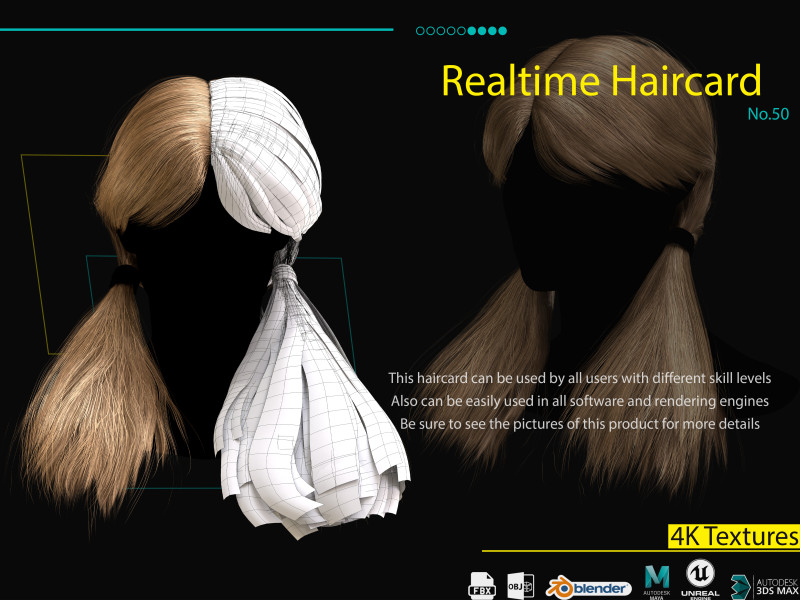Click the black hair tie on right render
Image resolution: width=800 pixels, height=600 pixels.
pos(682,238)
